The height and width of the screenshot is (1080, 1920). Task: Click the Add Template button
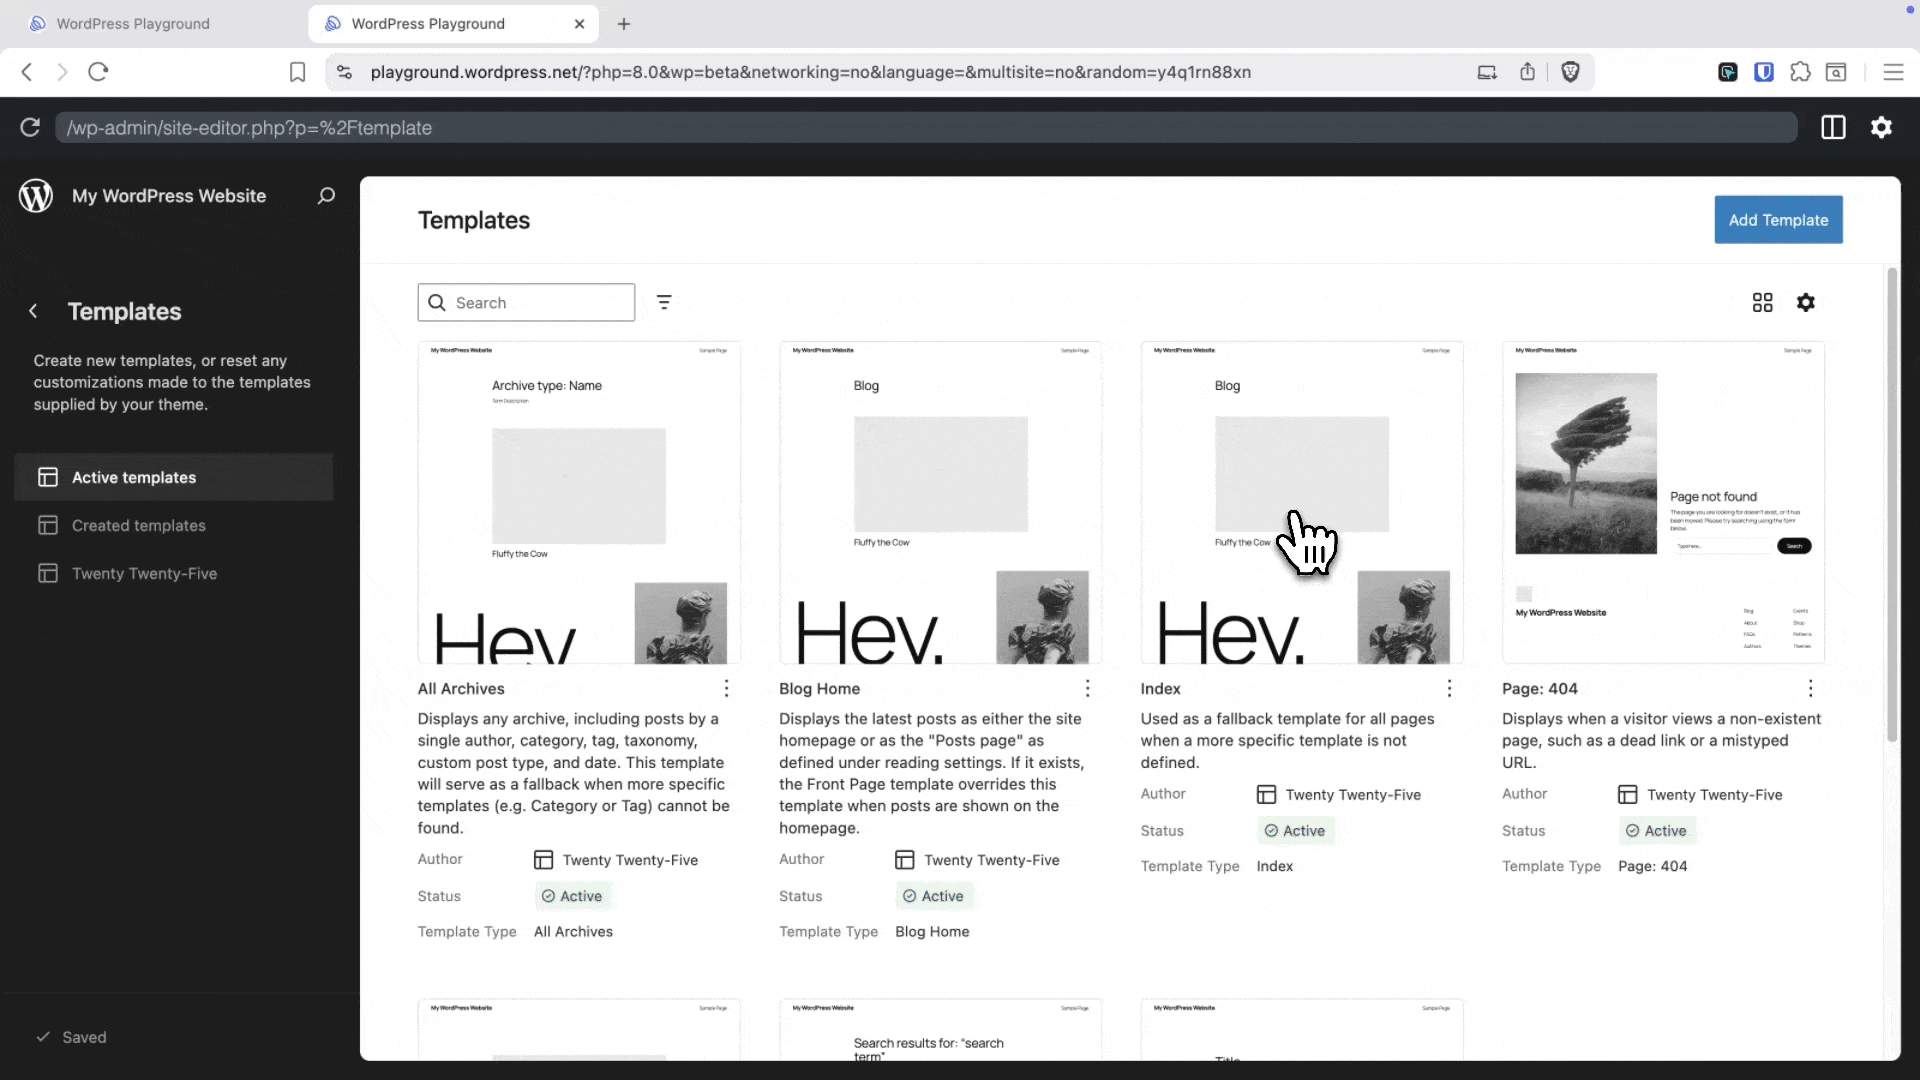click(1778, 219)
